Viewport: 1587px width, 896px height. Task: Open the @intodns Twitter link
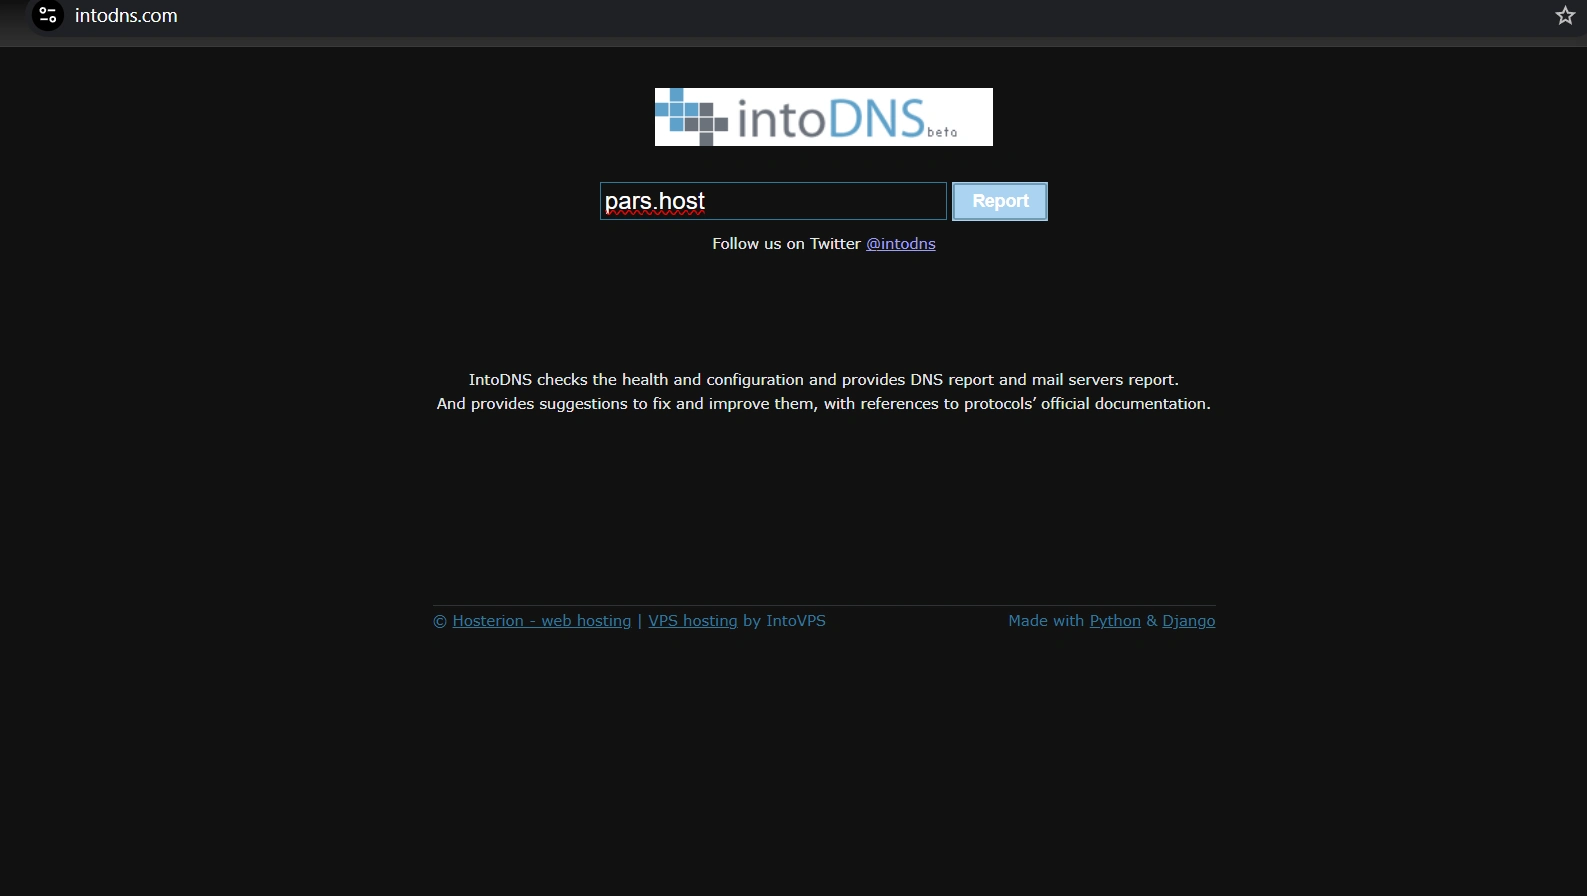tap(901, 244)
